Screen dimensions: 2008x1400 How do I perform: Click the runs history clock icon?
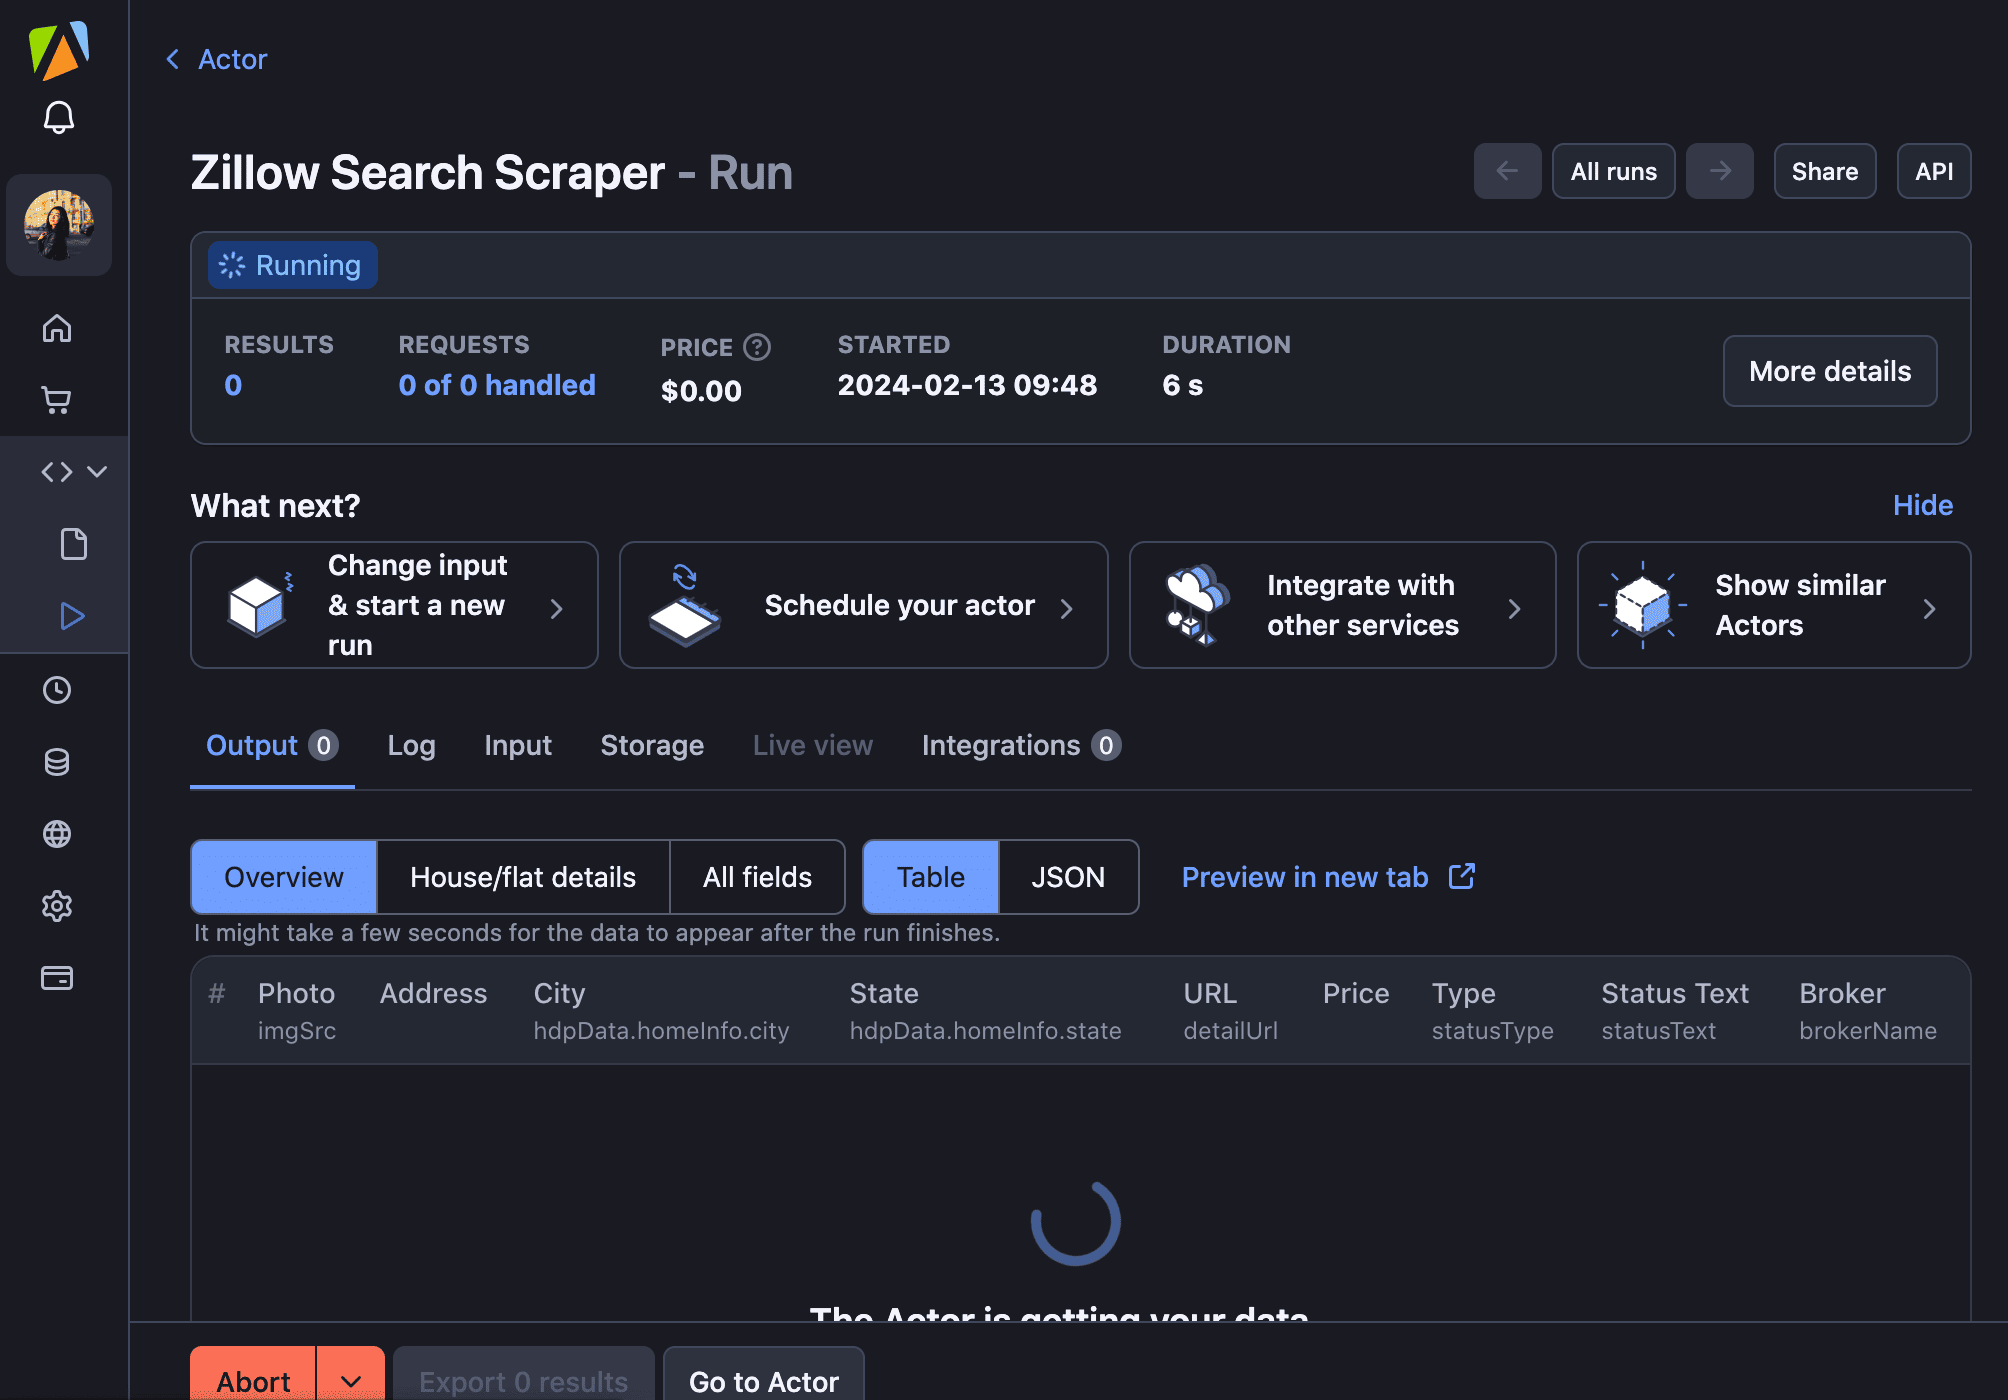point(58,689)
